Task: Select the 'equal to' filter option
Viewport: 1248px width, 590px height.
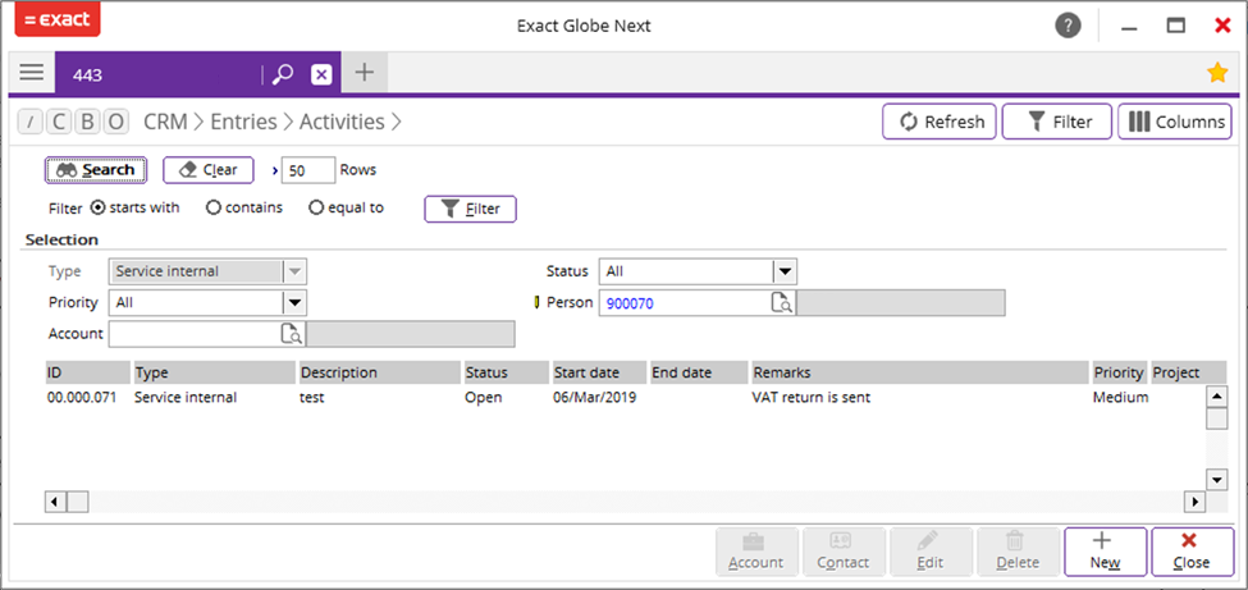Action: click(x=347, y=208)
